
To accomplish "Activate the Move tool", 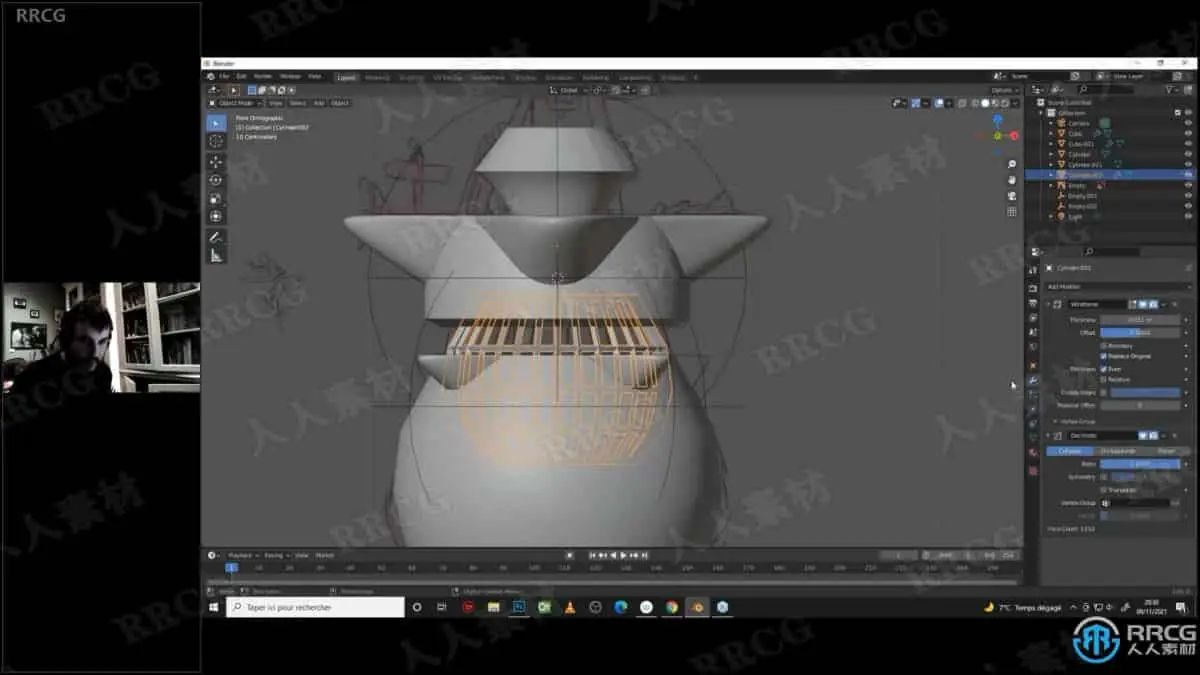I will (216, 161).
